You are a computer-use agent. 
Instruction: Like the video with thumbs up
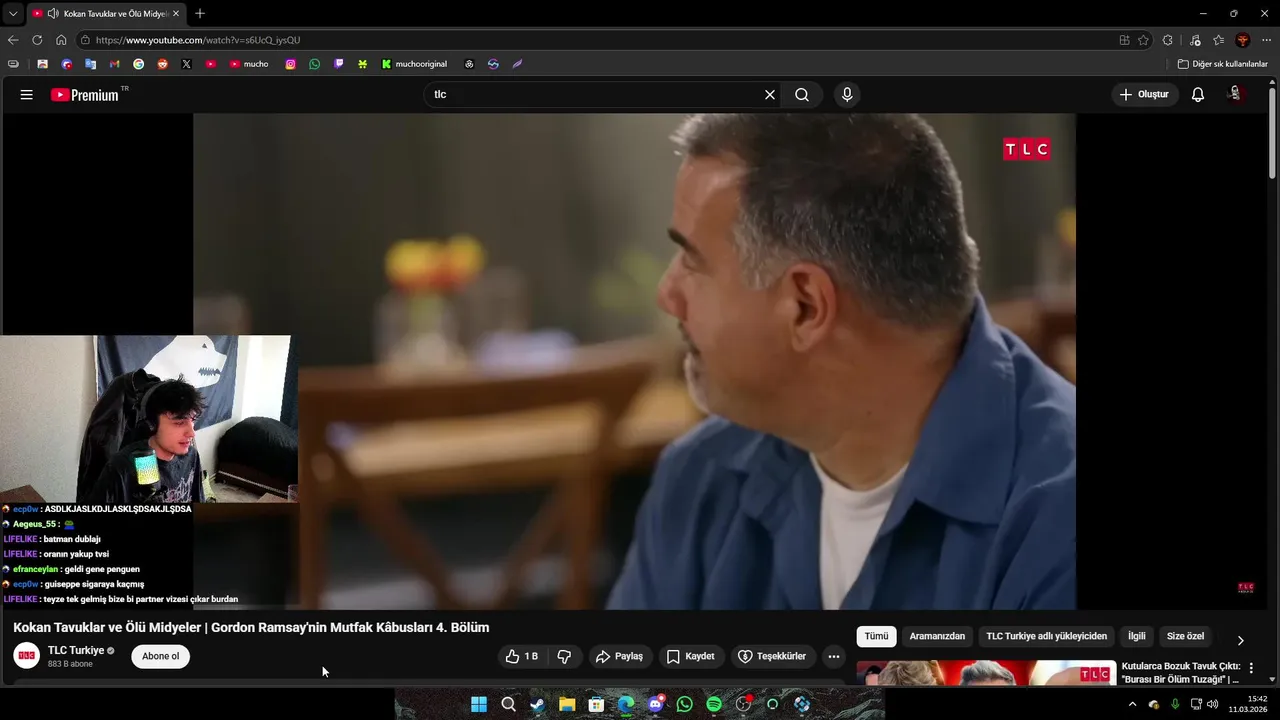522,657
